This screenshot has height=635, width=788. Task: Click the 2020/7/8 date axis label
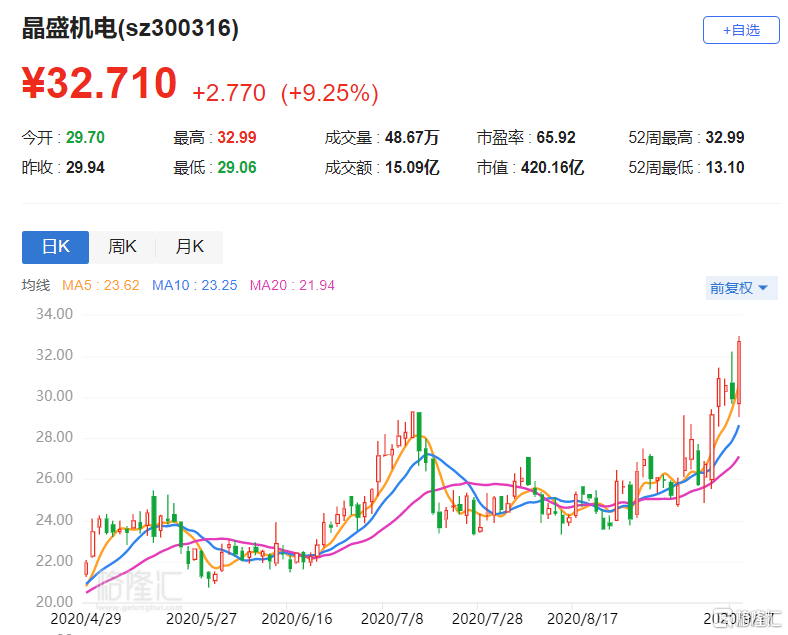click(x=392, y=619)
